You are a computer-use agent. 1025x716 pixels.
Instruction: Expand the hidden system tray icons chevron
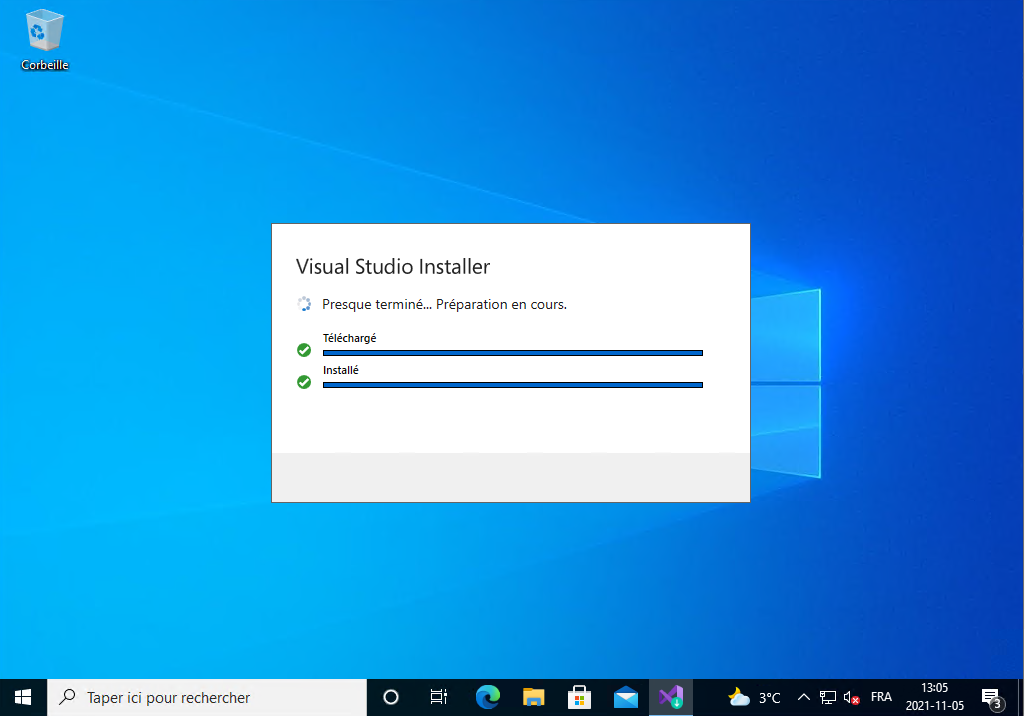(803, 697)
